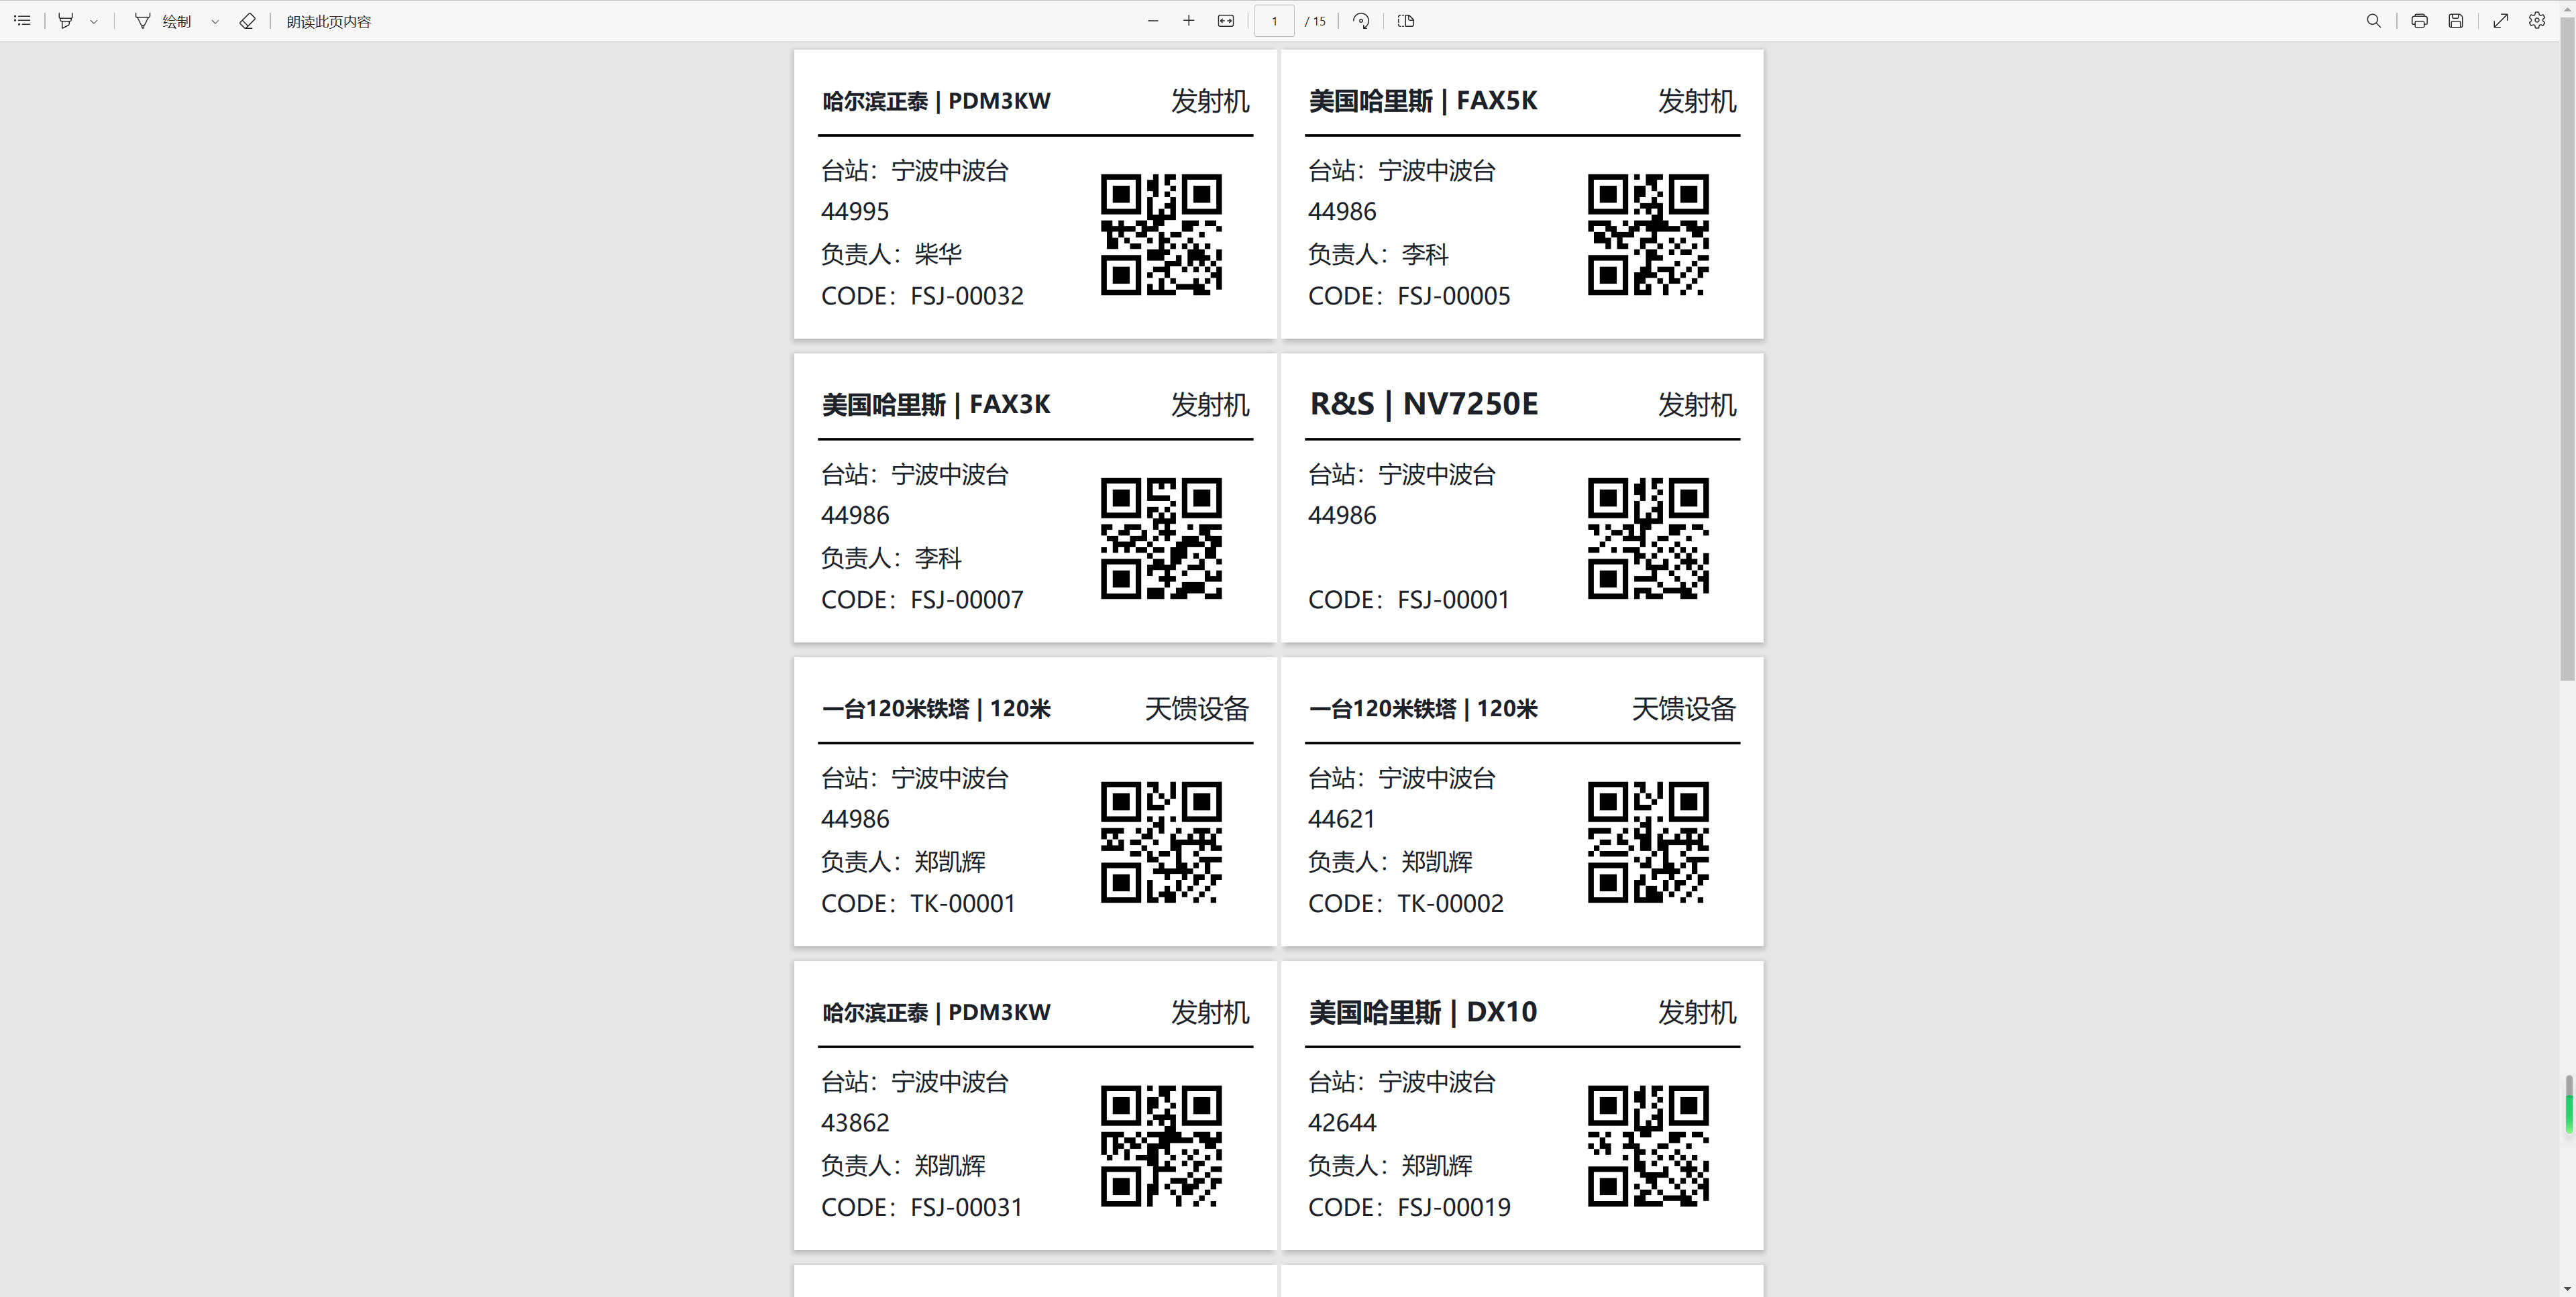Zoom in with the plus icon
The image size is (2576, 1297).
pyautogui.click(x=1188, y=21)
